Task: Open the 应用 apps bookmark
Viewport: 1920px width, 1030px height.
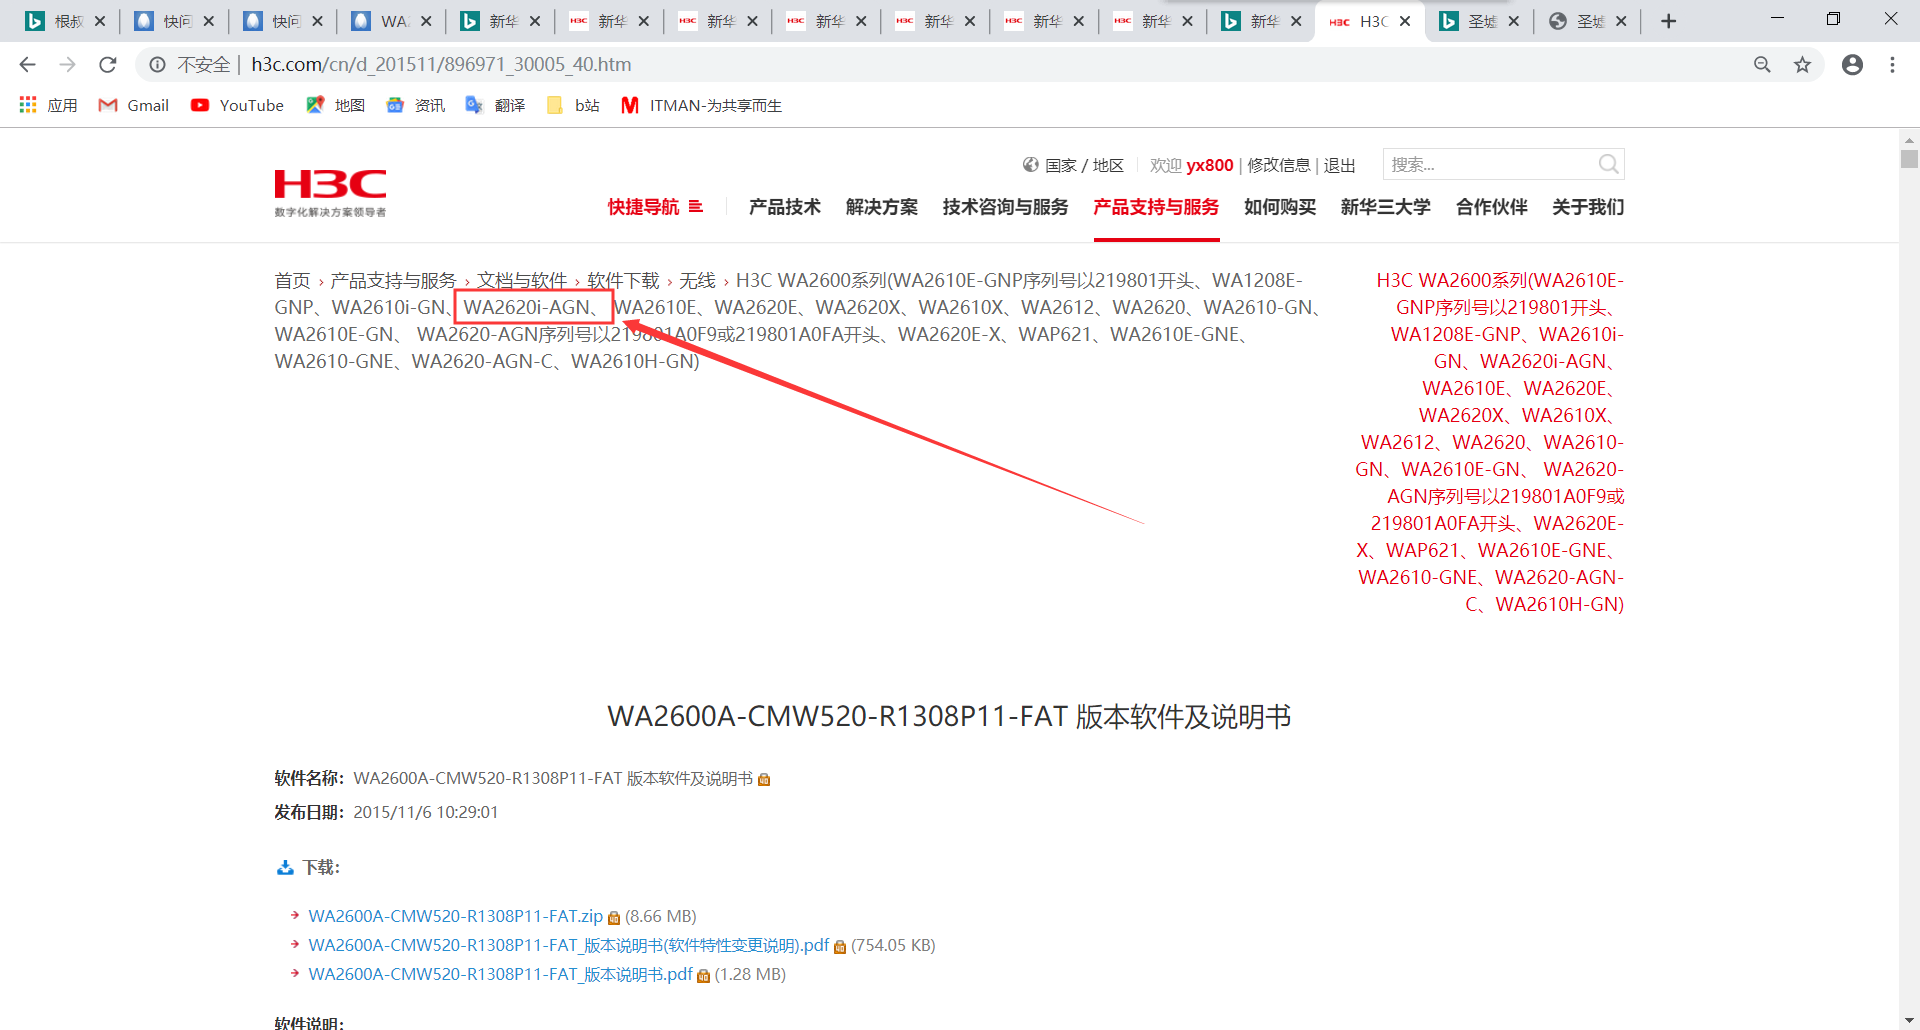Action: coord(48,105)
